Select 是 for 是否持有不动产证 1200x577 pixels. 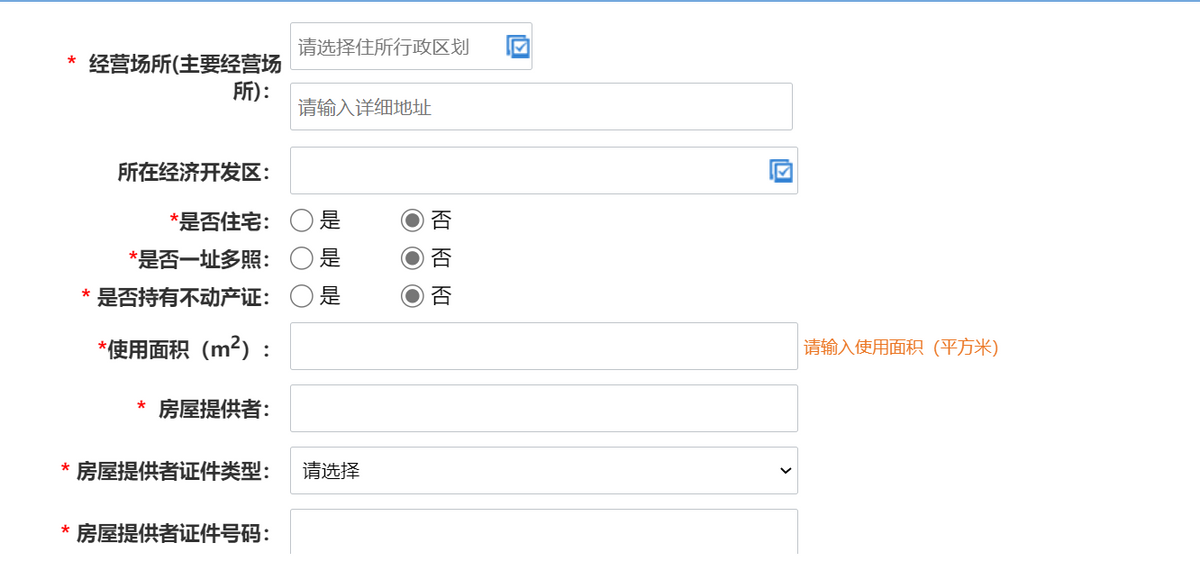[301, 296]
